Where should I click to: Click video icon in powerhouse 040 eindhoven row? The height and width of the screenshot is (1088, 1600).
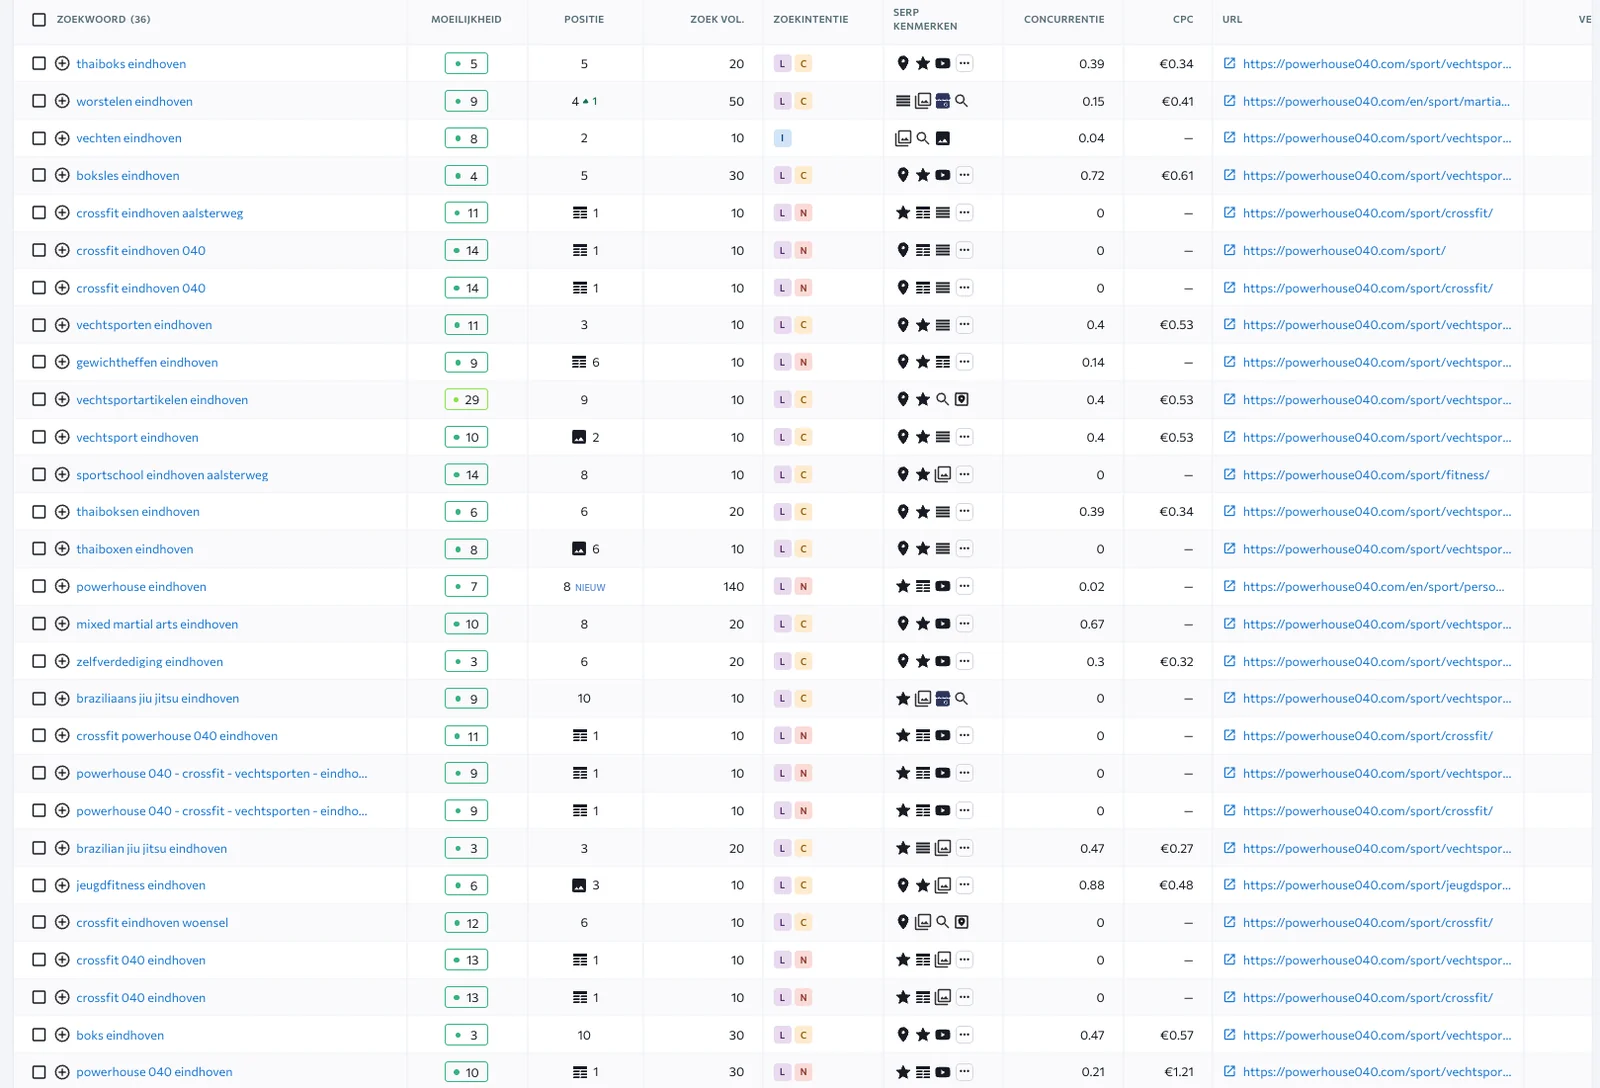[942, 1072]
